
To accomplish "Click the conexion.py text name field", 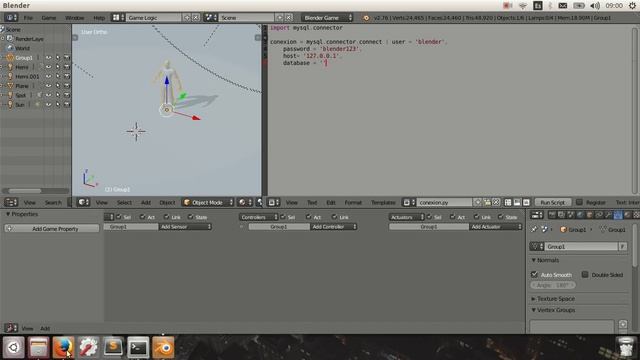I will point(444,202).
